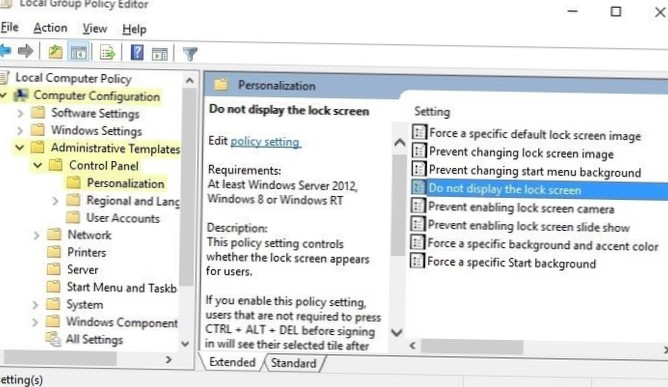Click the Server folder icon
This screenshot has width=668, height=387.
pos(54,269)
